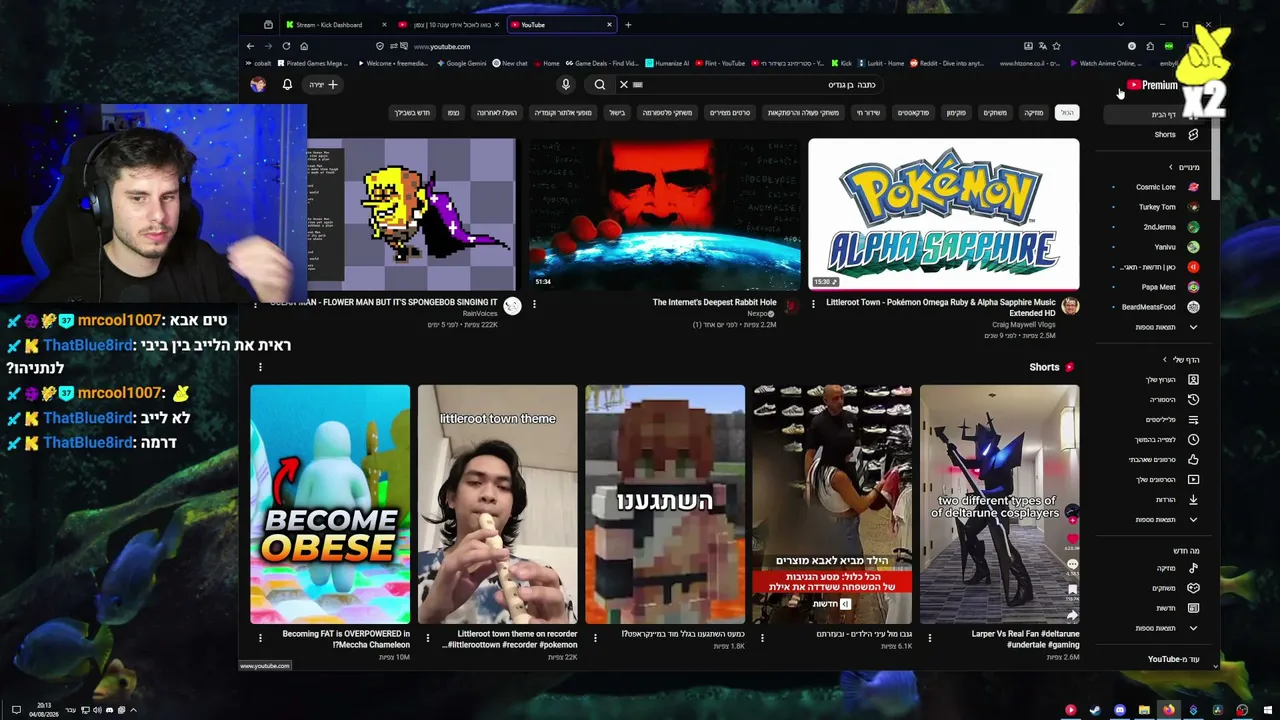
Task: Open options menu for Larper Vs Real Fan short
Action: coord(929,637)
